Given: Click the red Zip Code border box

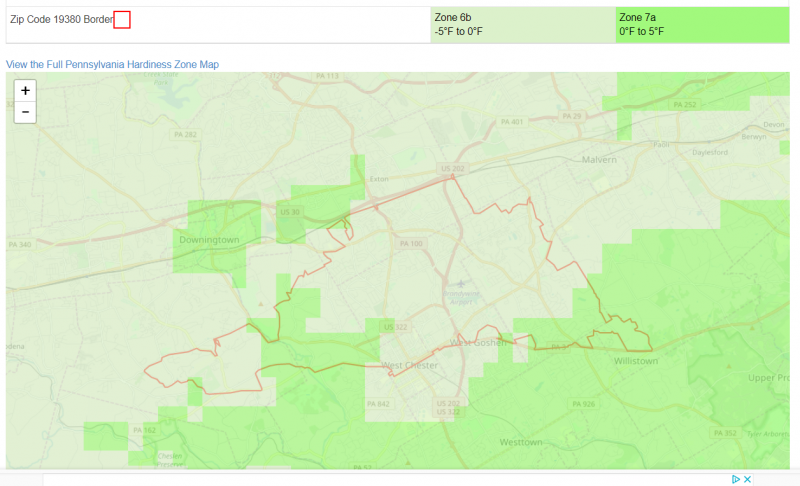Looking at the screenshot, I should (x=122, y=20).
